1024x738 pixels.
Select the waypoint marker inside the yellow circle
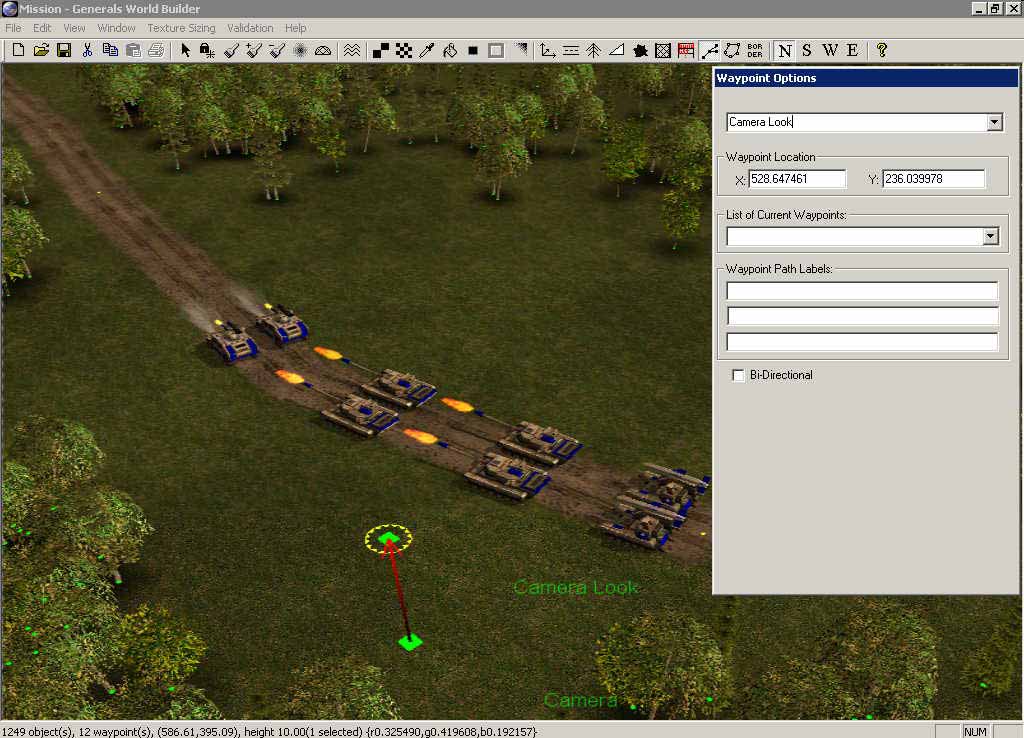point(388,539)
